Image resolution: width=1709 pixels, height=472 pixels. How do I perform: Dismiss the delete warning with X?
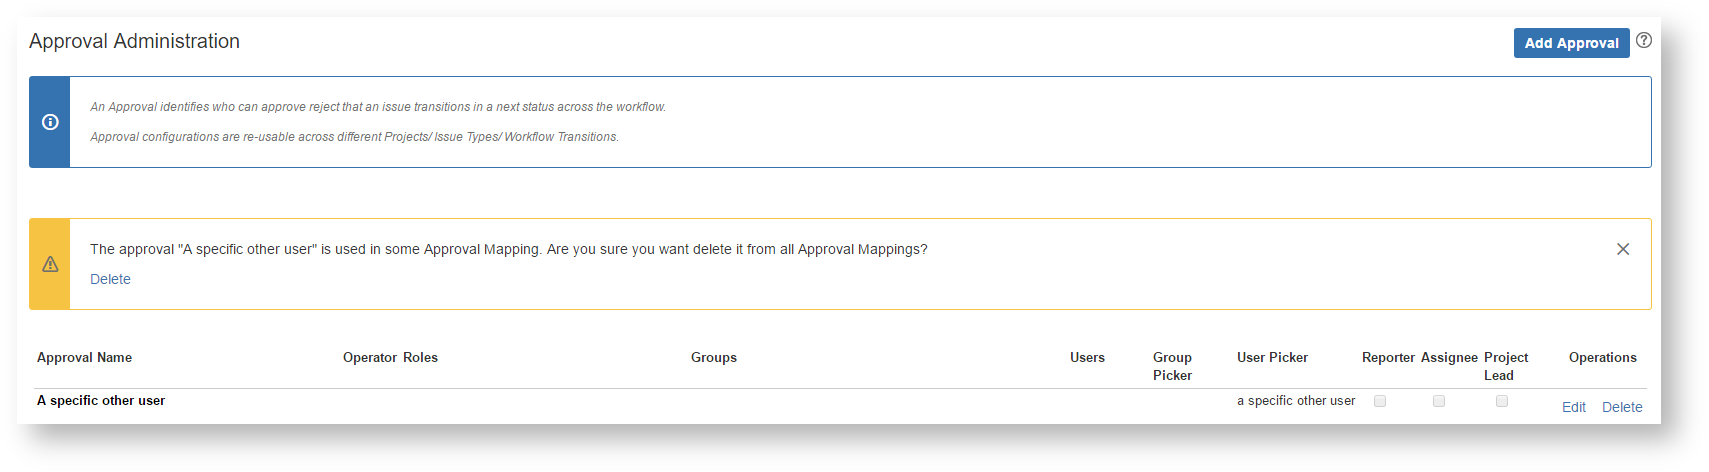pos(1622,249)
